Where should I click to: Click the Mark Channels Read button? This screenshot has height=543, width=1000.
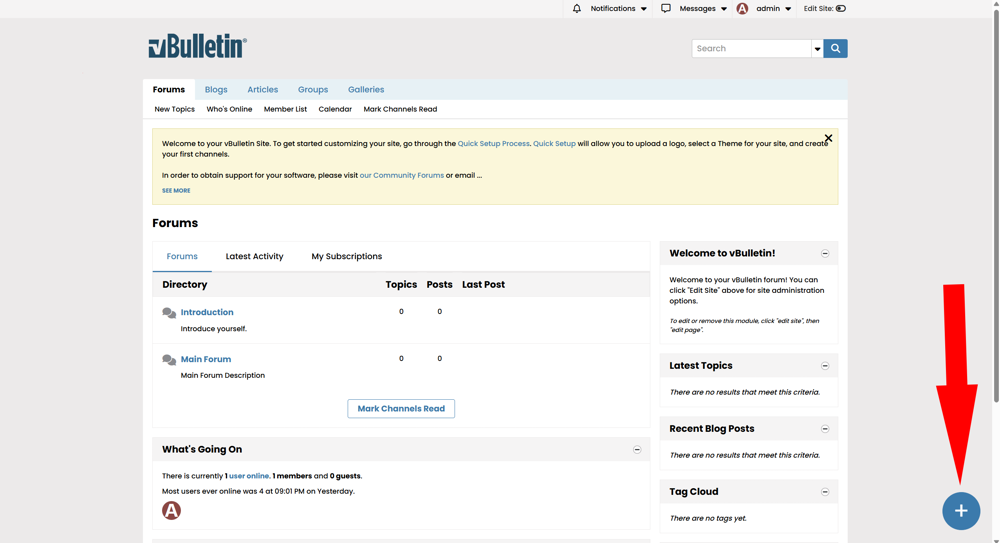(x=401, y=408)
